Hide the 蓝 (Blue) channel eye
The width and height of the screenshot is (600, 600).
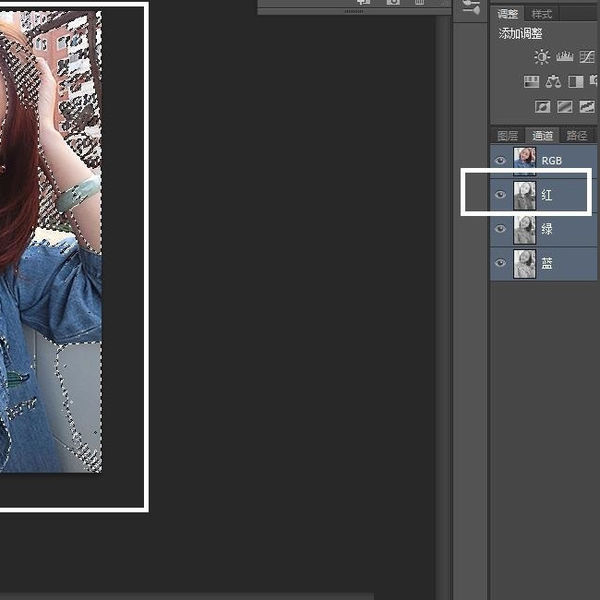[500, 263]
